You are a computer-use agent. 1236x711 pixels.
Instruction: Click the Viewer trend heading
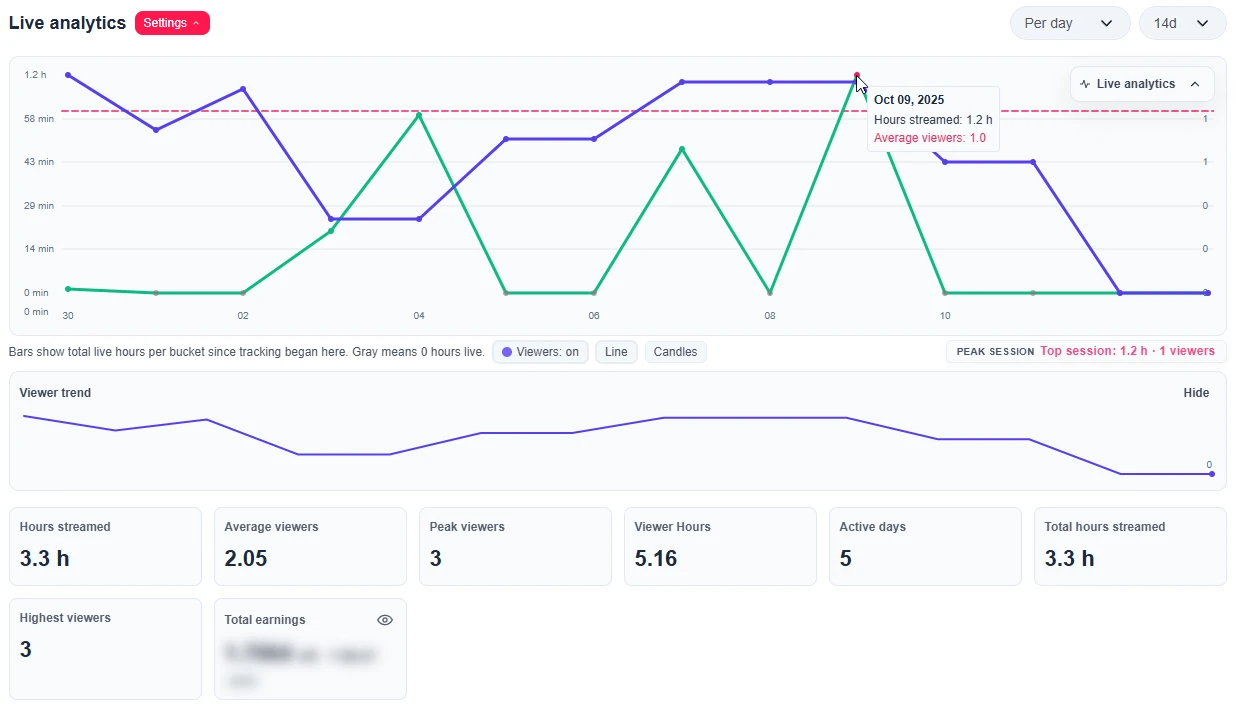[55, 393]
